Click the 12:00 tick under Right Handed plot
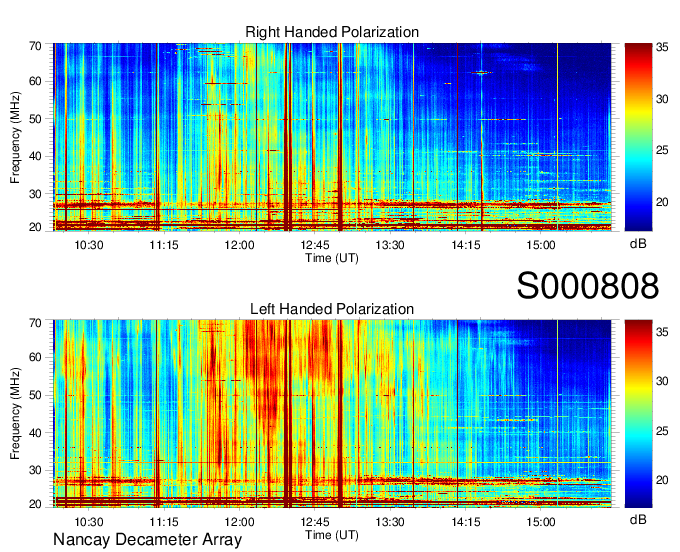Screen dimensions: 680x552 239,245
